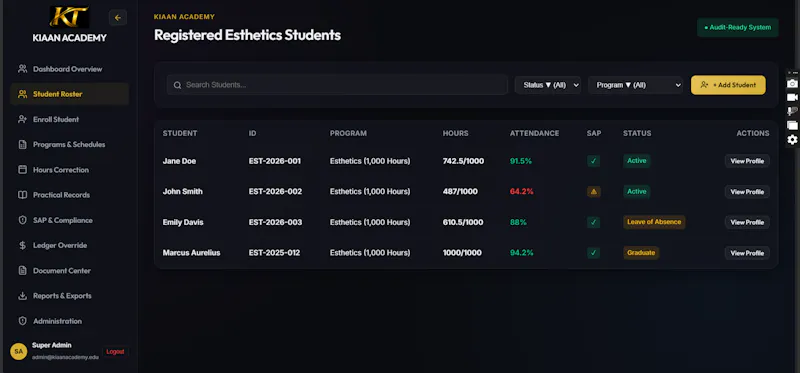Click ID EST-2025-012
The width and height of the screenshot is (800, 373).
274,253
